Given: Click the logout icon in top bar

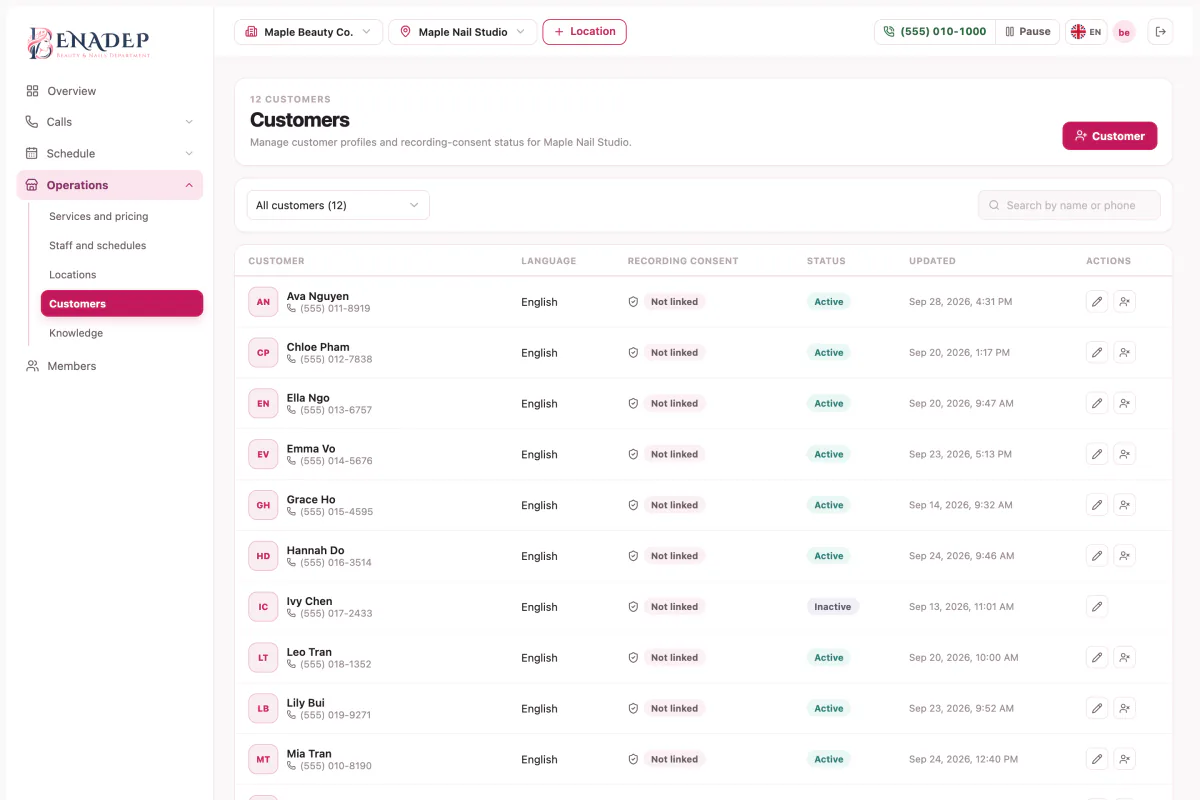Looking at the screenshot, I should 1160,32.
